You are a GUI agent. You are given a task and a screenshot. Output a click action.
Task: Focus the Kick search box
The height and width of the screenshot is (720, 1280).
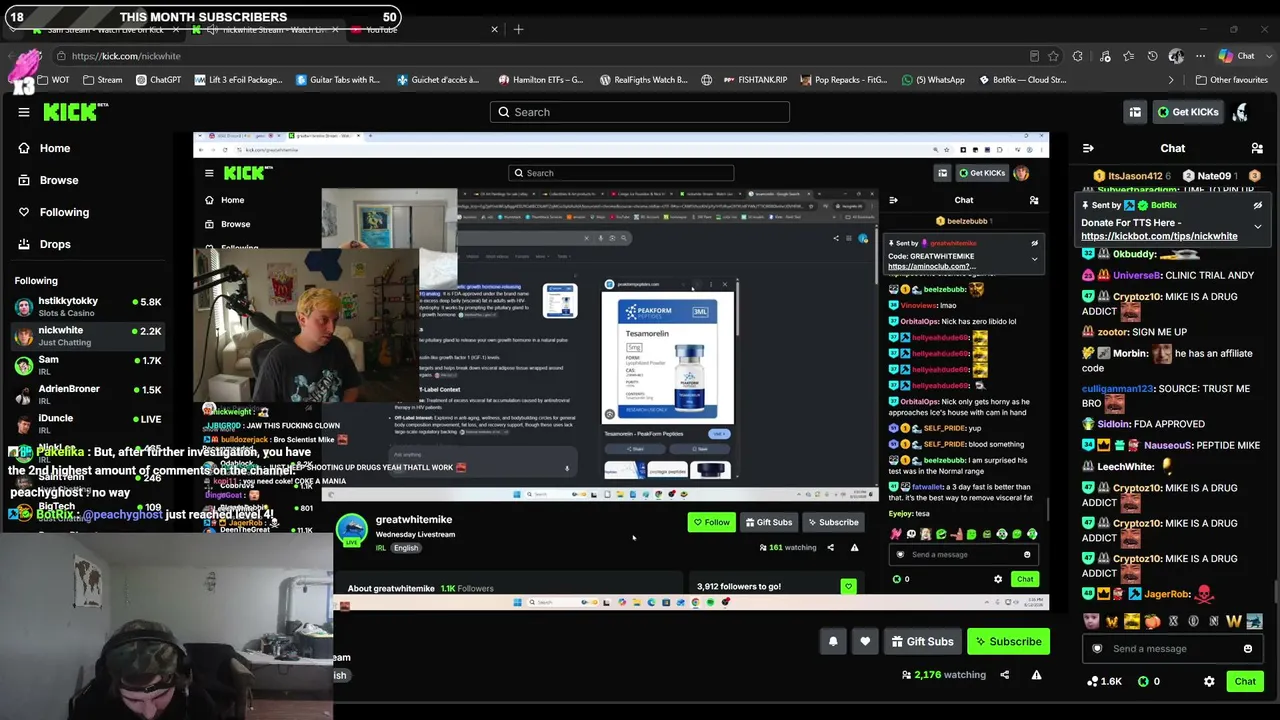coord(640,112)
